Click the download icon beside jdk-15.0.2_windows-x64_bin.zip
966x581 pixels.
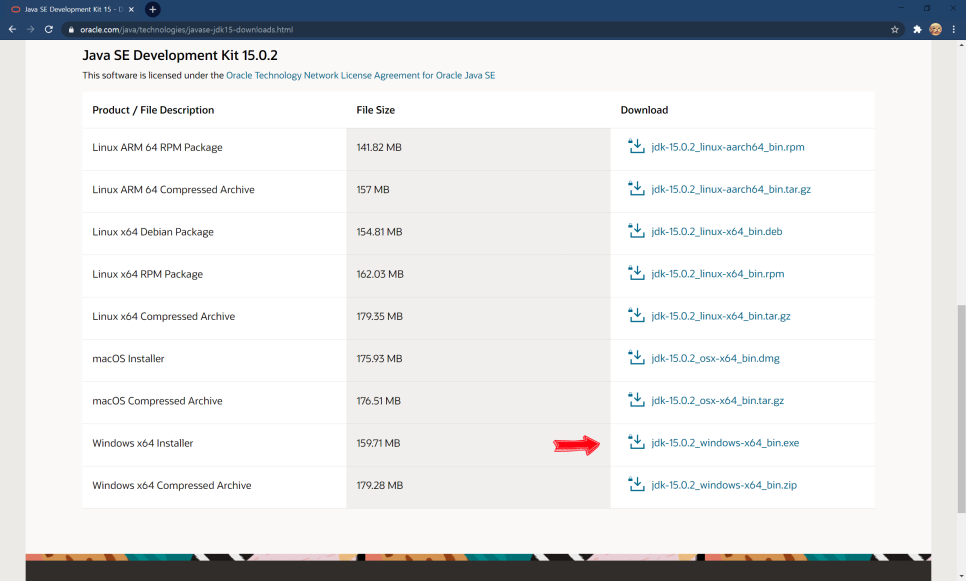636,484
